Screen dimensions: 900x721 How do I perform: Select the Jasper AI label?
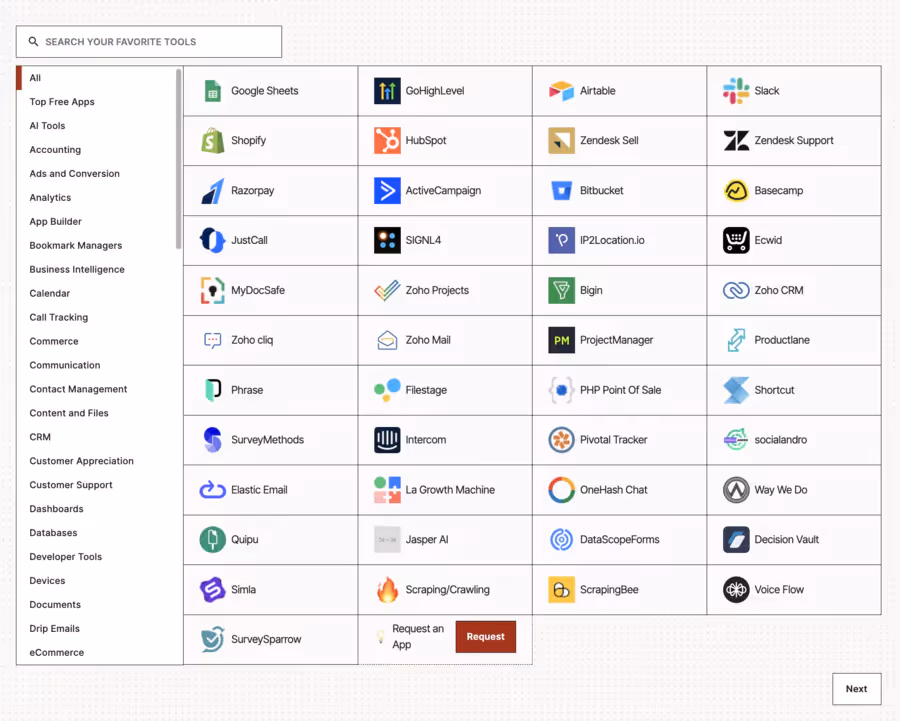pos(427,540)
